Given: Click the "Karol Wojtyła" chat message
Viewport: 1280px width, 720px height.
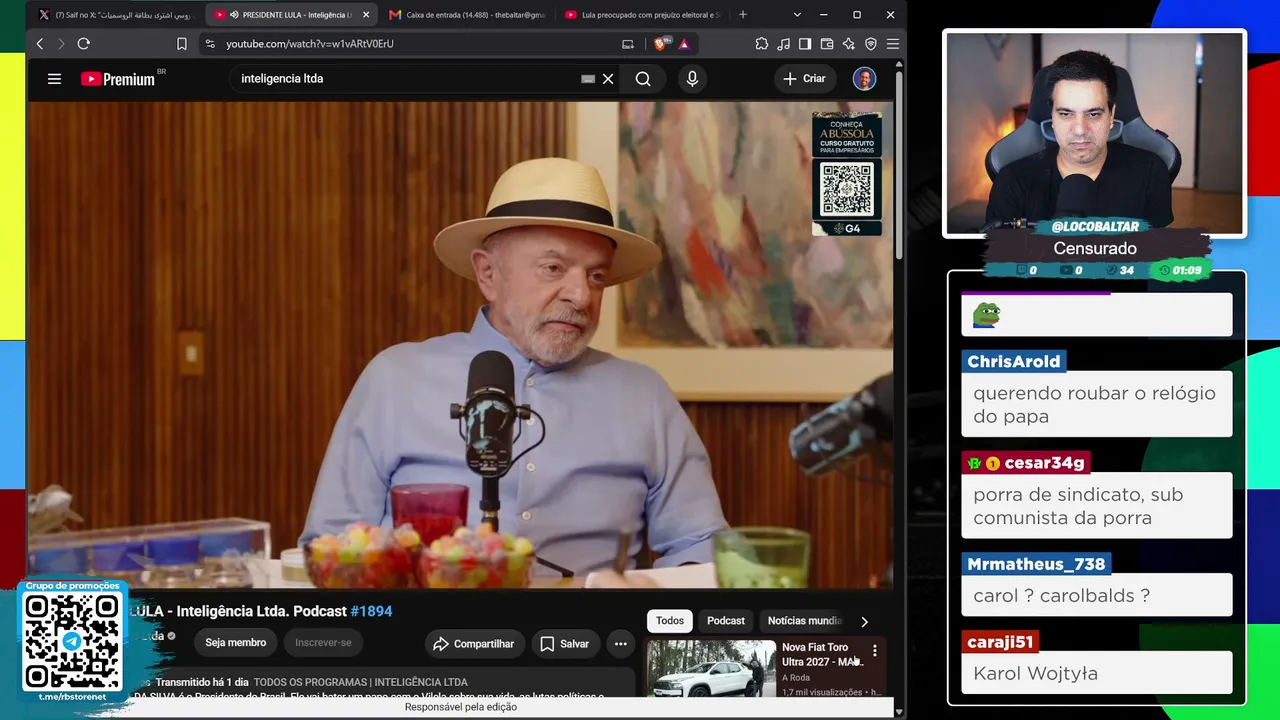Looking at the screenshot, I should coord(1036,673).
